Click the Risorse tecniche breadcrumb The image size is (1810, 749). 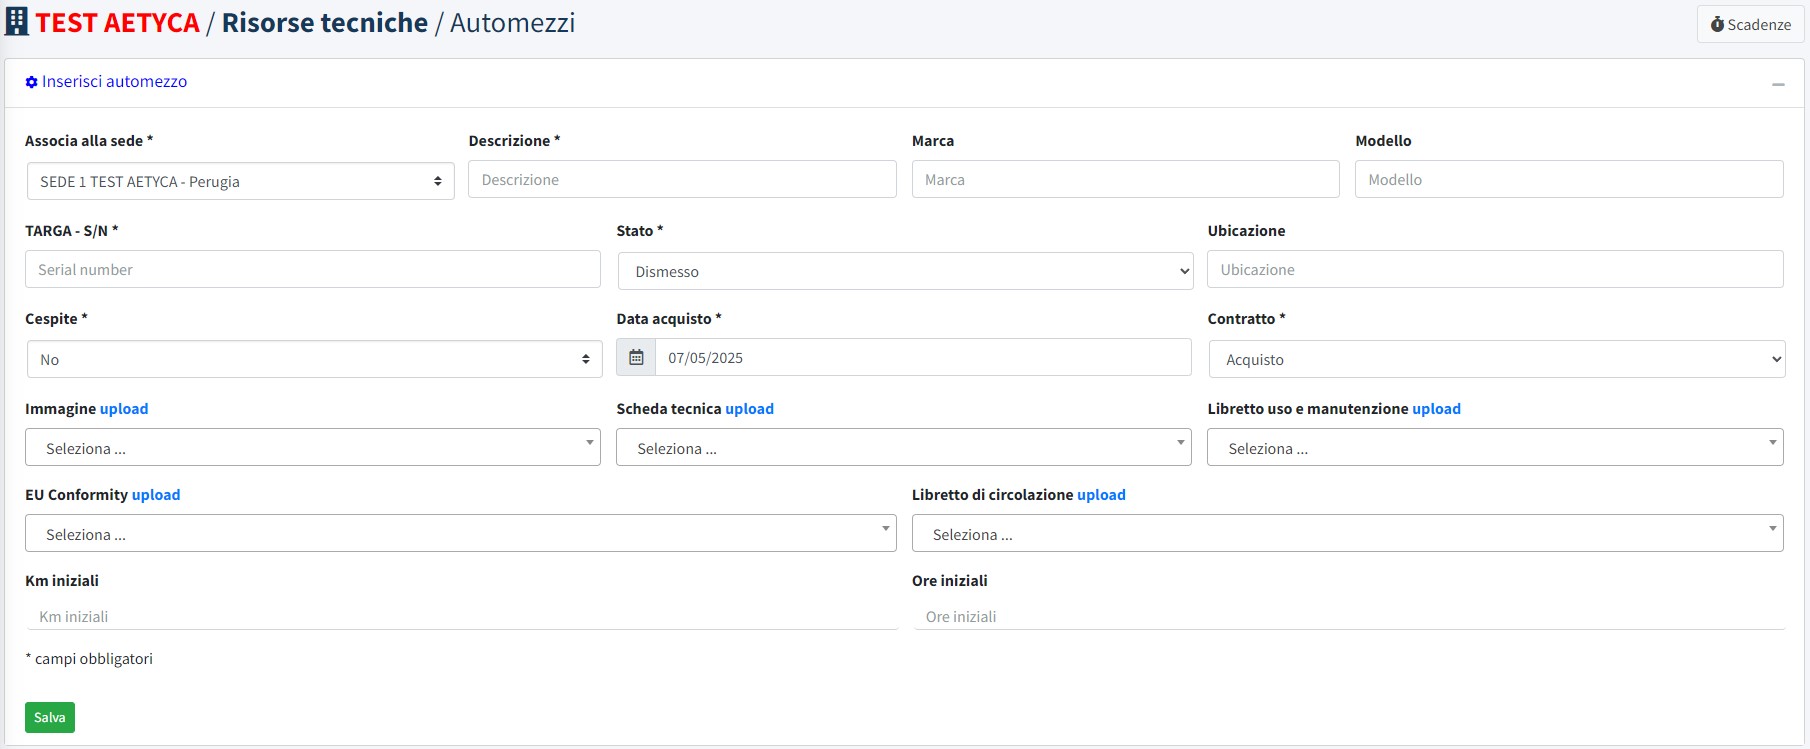(324, 23)
